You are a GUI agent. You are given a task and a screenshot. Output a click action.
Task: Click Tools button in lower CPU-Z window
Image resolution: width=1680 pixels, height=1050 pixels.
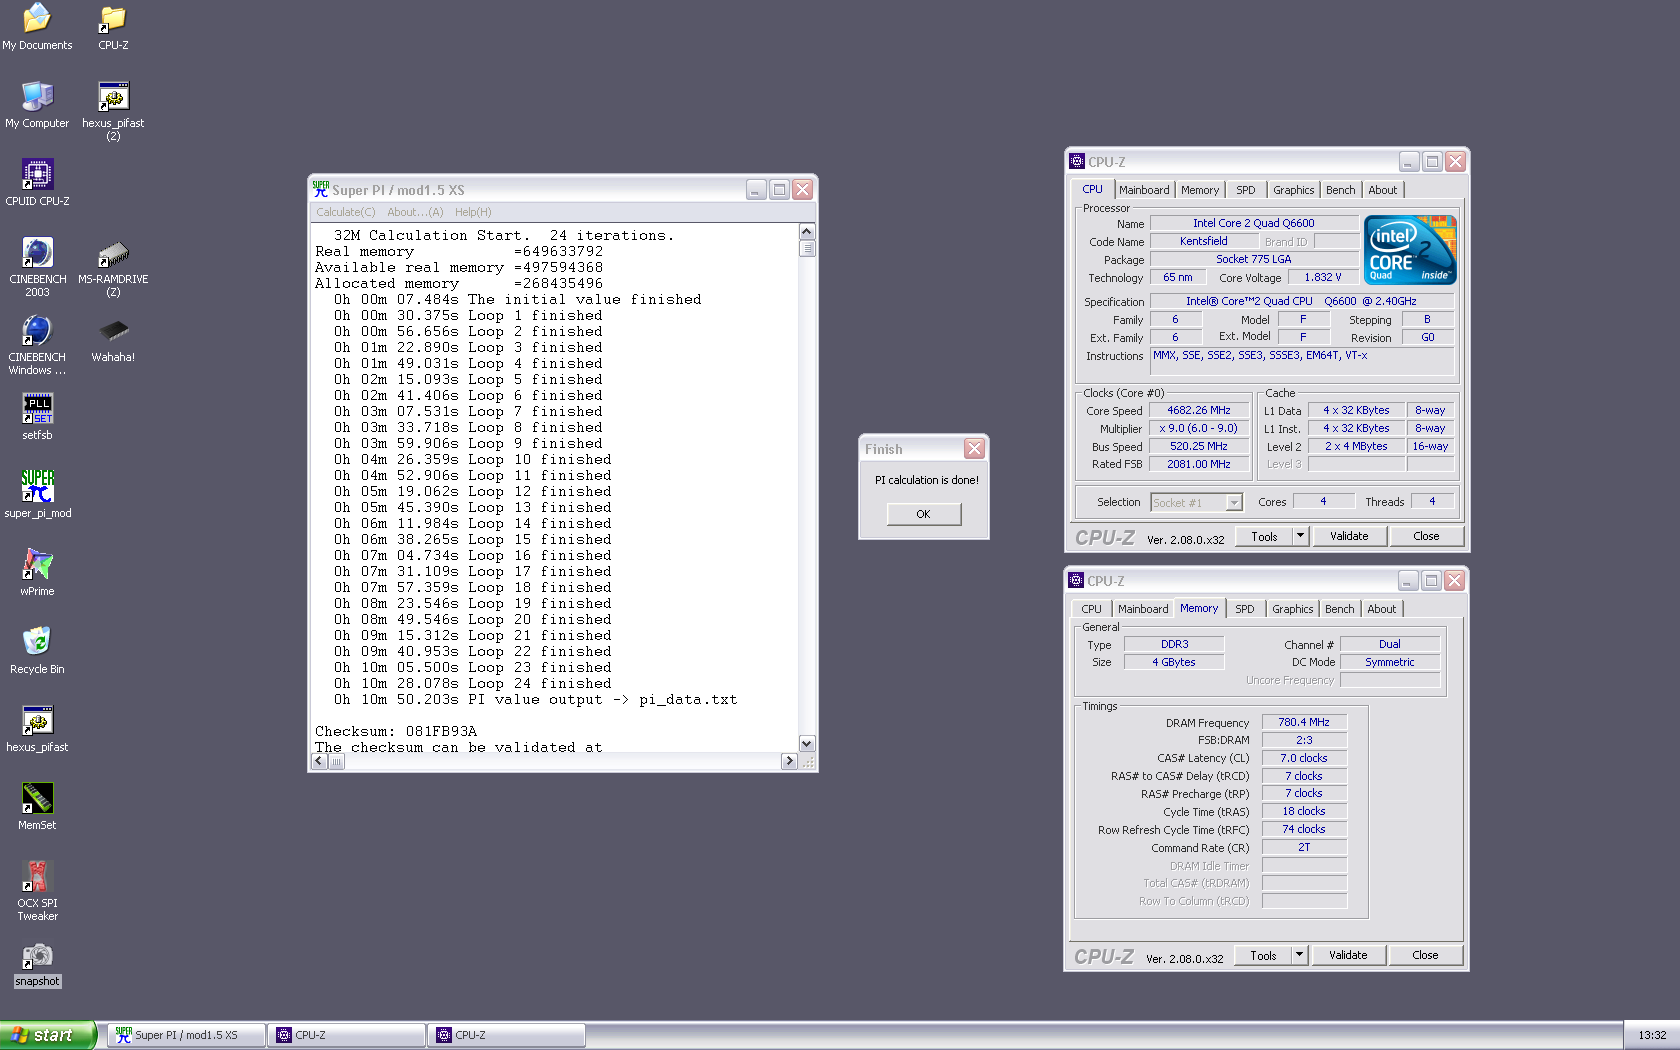[x=1263, y=955]
